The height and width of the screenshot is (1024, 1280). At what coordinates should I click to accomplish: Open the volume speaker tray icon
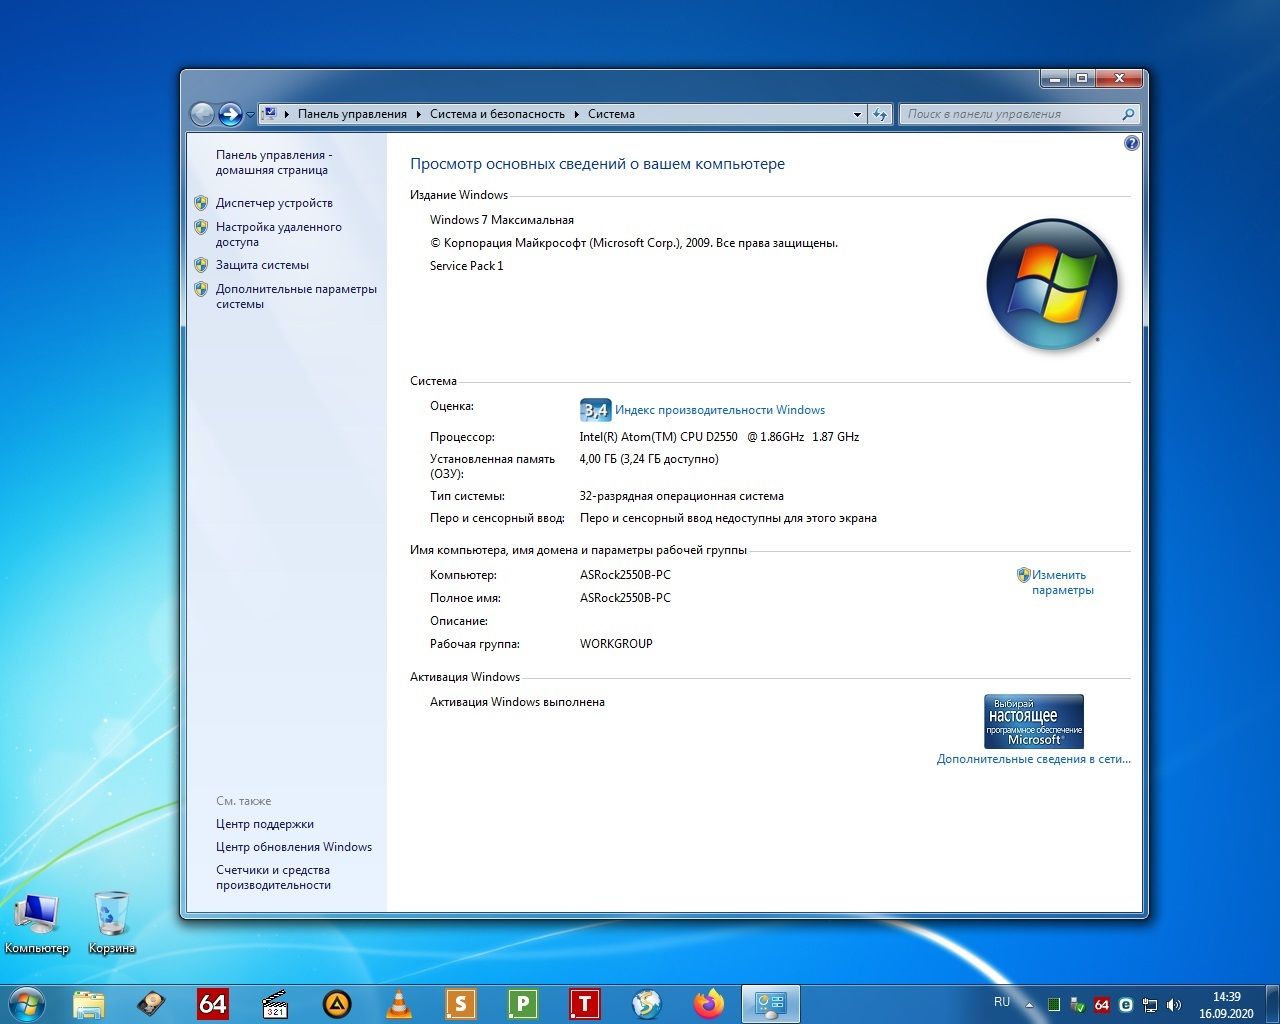click(x=1174, y=1004)
